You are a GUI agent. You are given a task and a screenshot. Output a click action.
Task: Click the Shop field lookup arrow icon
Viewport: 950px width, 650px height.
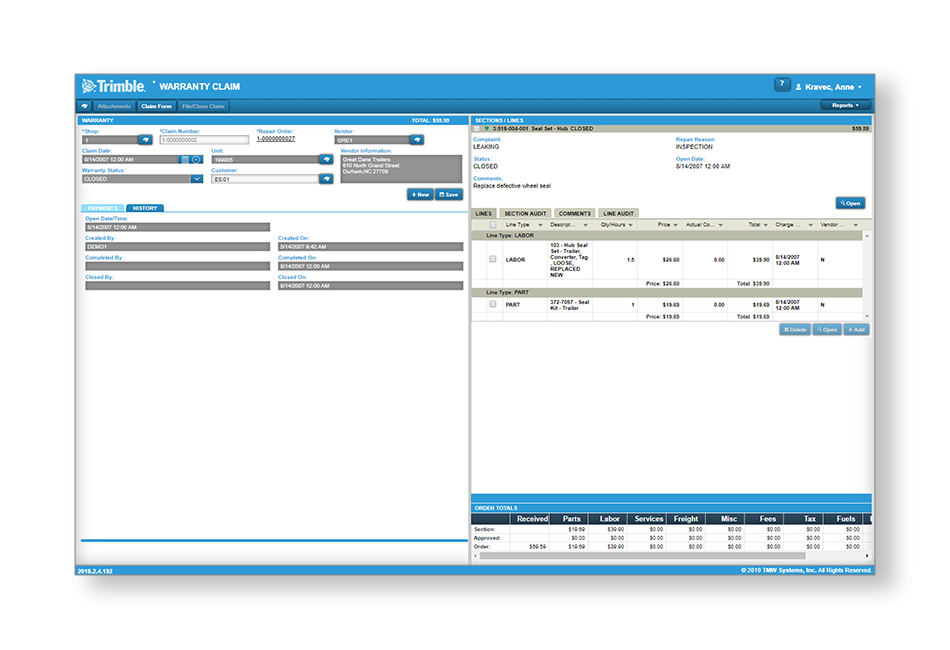[x=145, y=140]
